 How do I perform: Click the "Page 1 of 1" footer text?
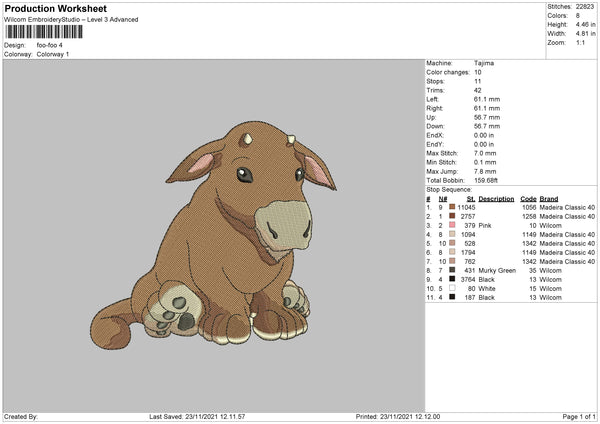[579, 416]
